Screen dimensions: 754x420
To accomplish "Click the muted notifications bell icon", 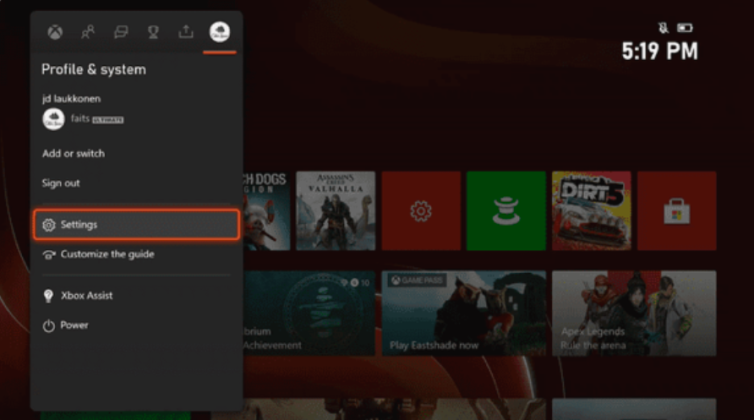I will click(x=664, y=28).
